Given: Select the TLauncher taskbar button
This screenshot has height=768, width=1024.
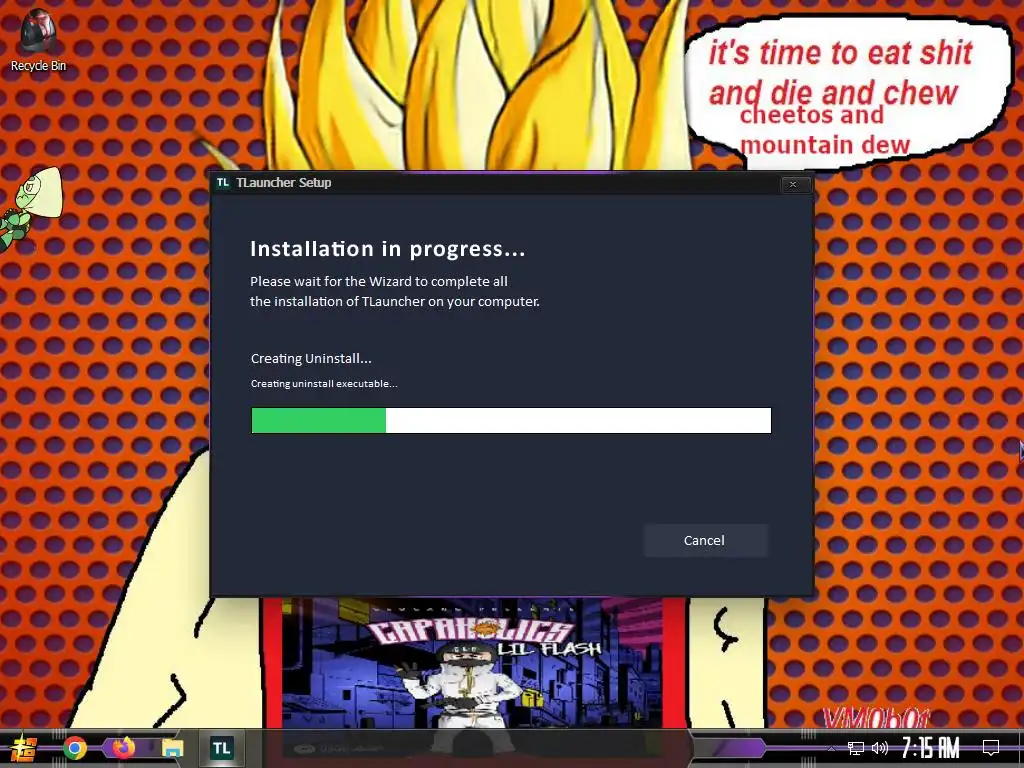Looking at the screenshot, I should (221, 748).
